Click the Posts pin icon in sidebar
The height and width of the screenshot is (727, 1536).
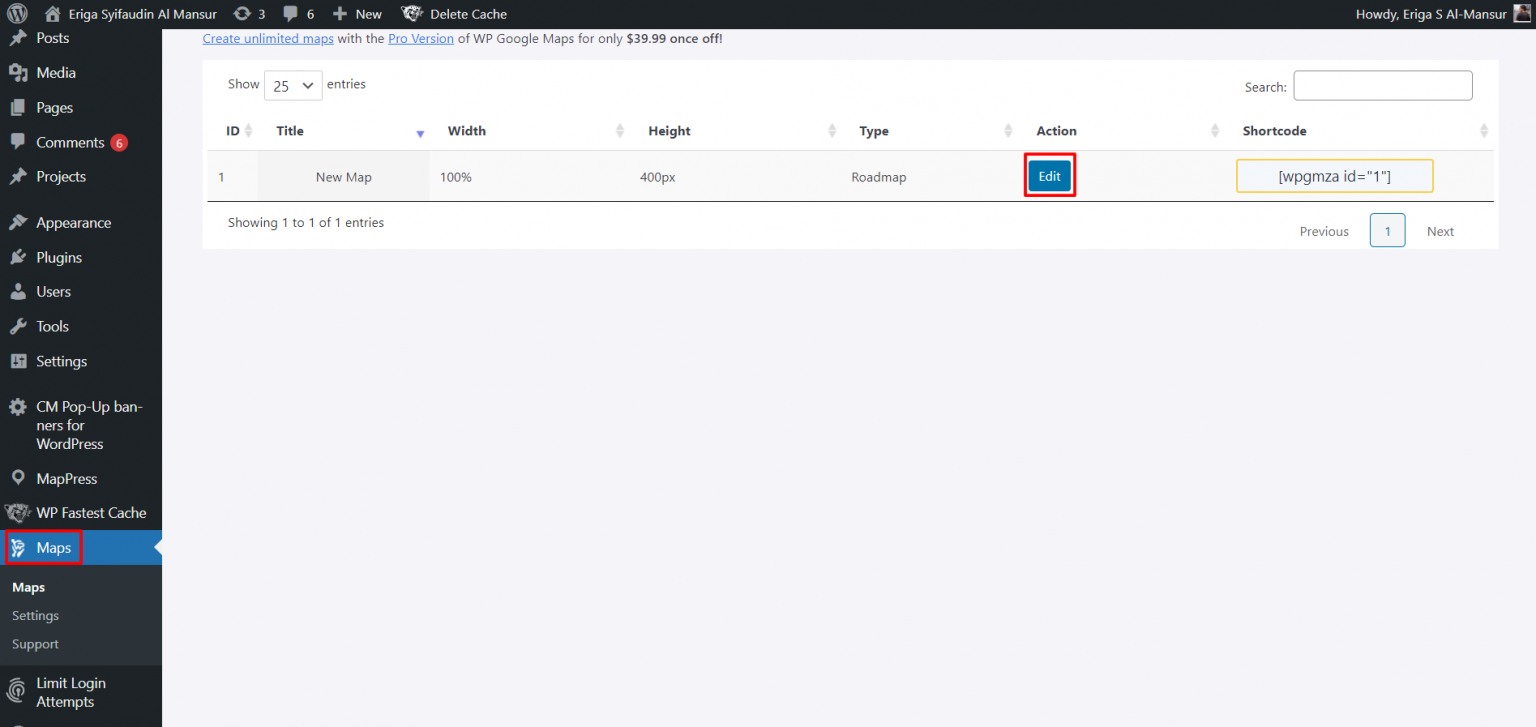[18, 38]
